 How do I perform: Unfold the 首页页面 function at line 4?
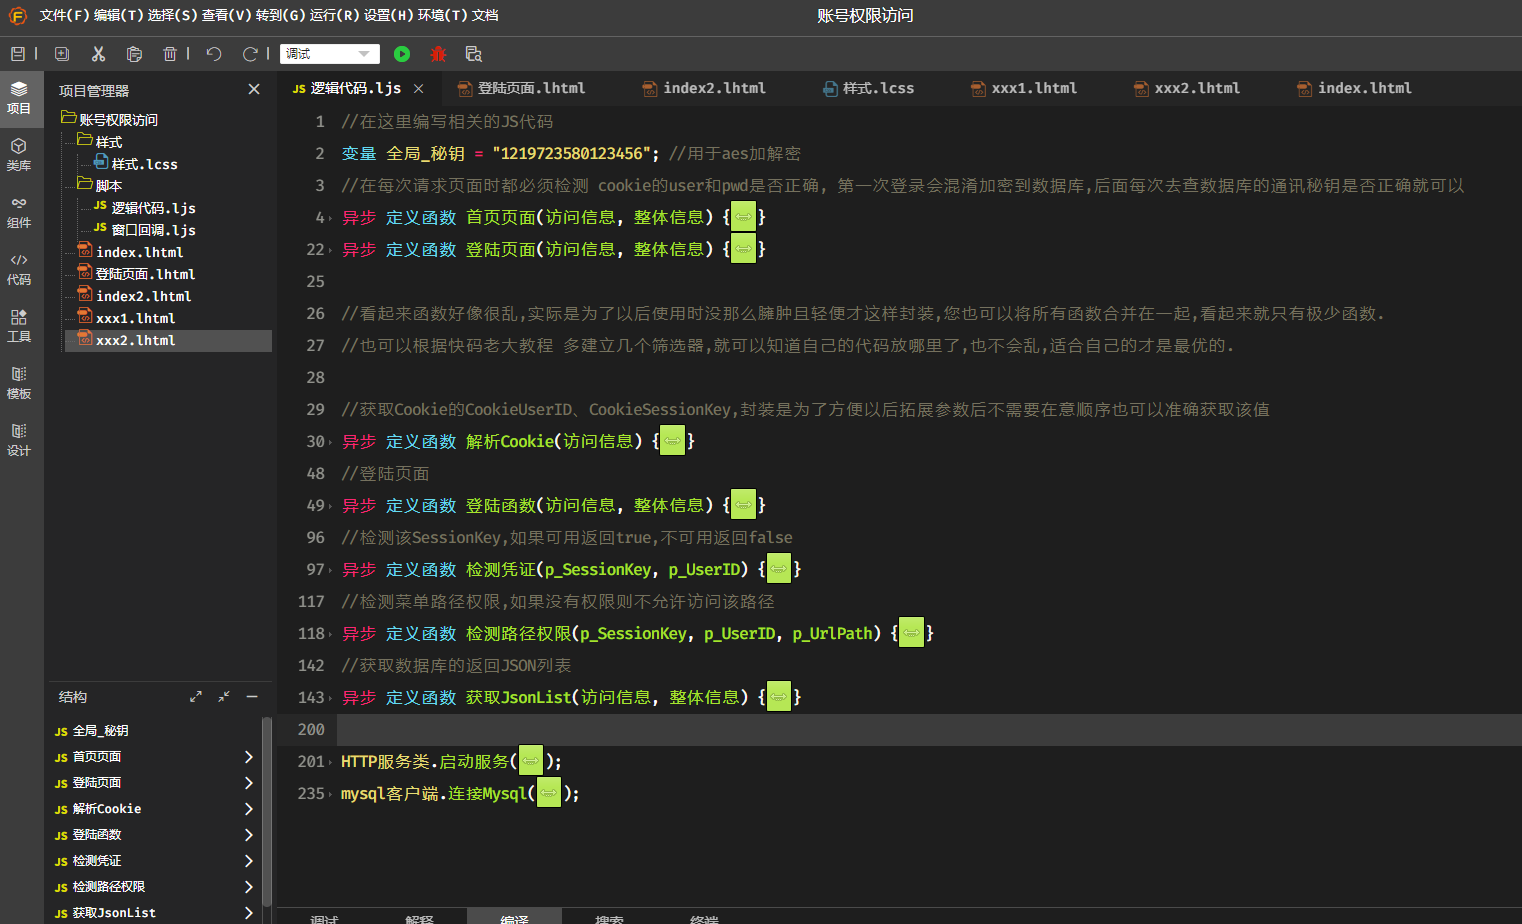(x=743, y=217)
